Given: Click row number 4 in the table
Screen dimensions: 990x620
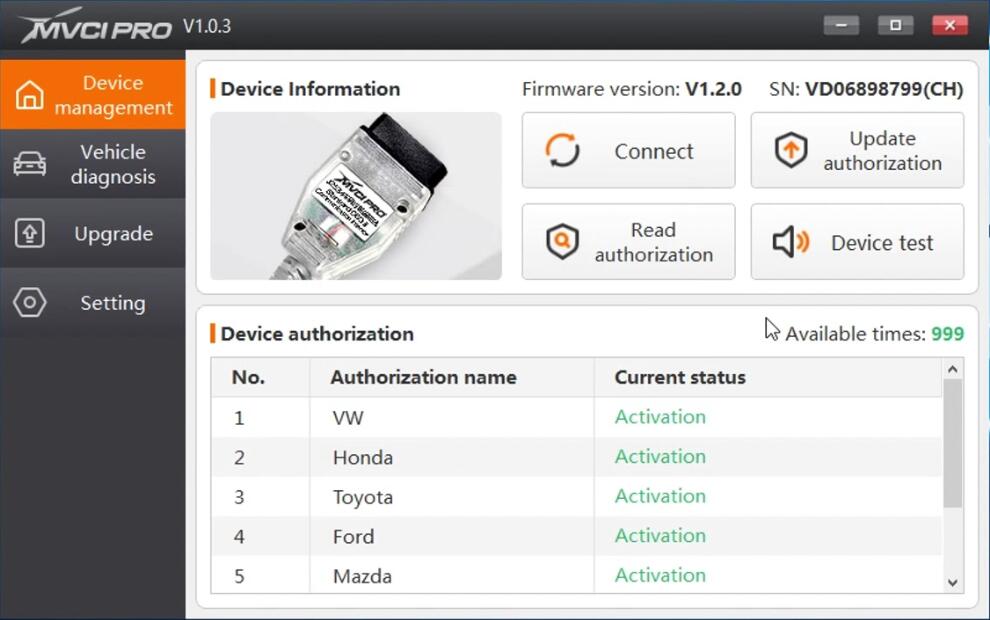Looking at the screenshot, I should [x=239, y=537].
